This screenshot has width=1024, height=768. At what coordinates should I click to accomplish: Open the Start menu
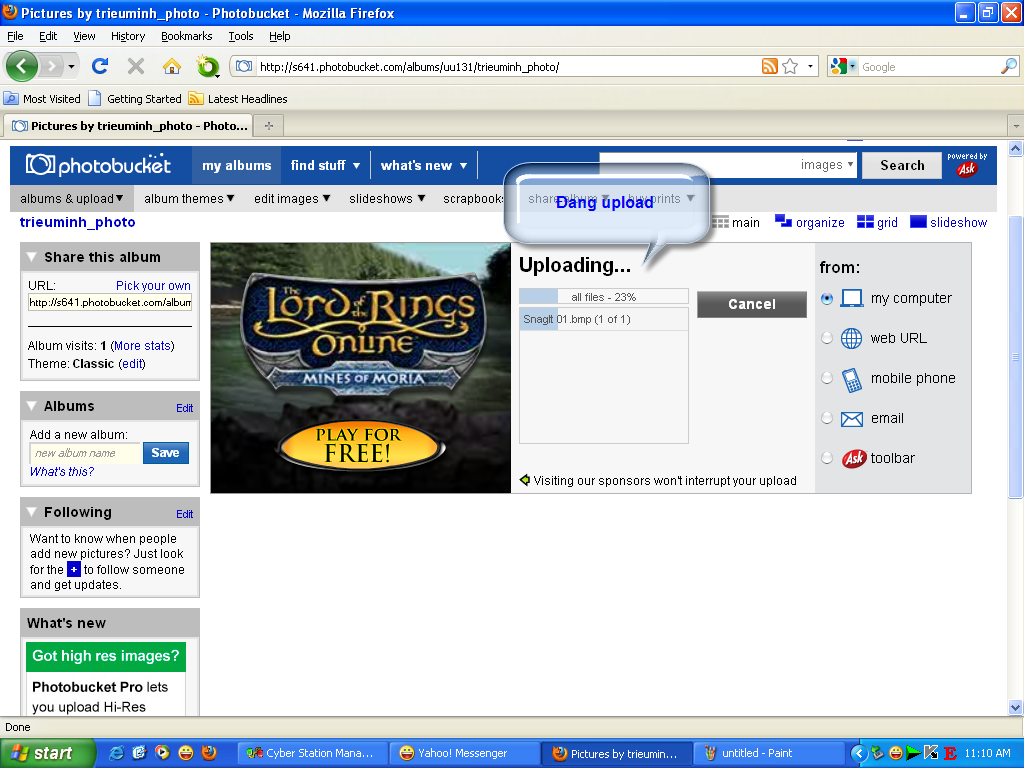47,753
